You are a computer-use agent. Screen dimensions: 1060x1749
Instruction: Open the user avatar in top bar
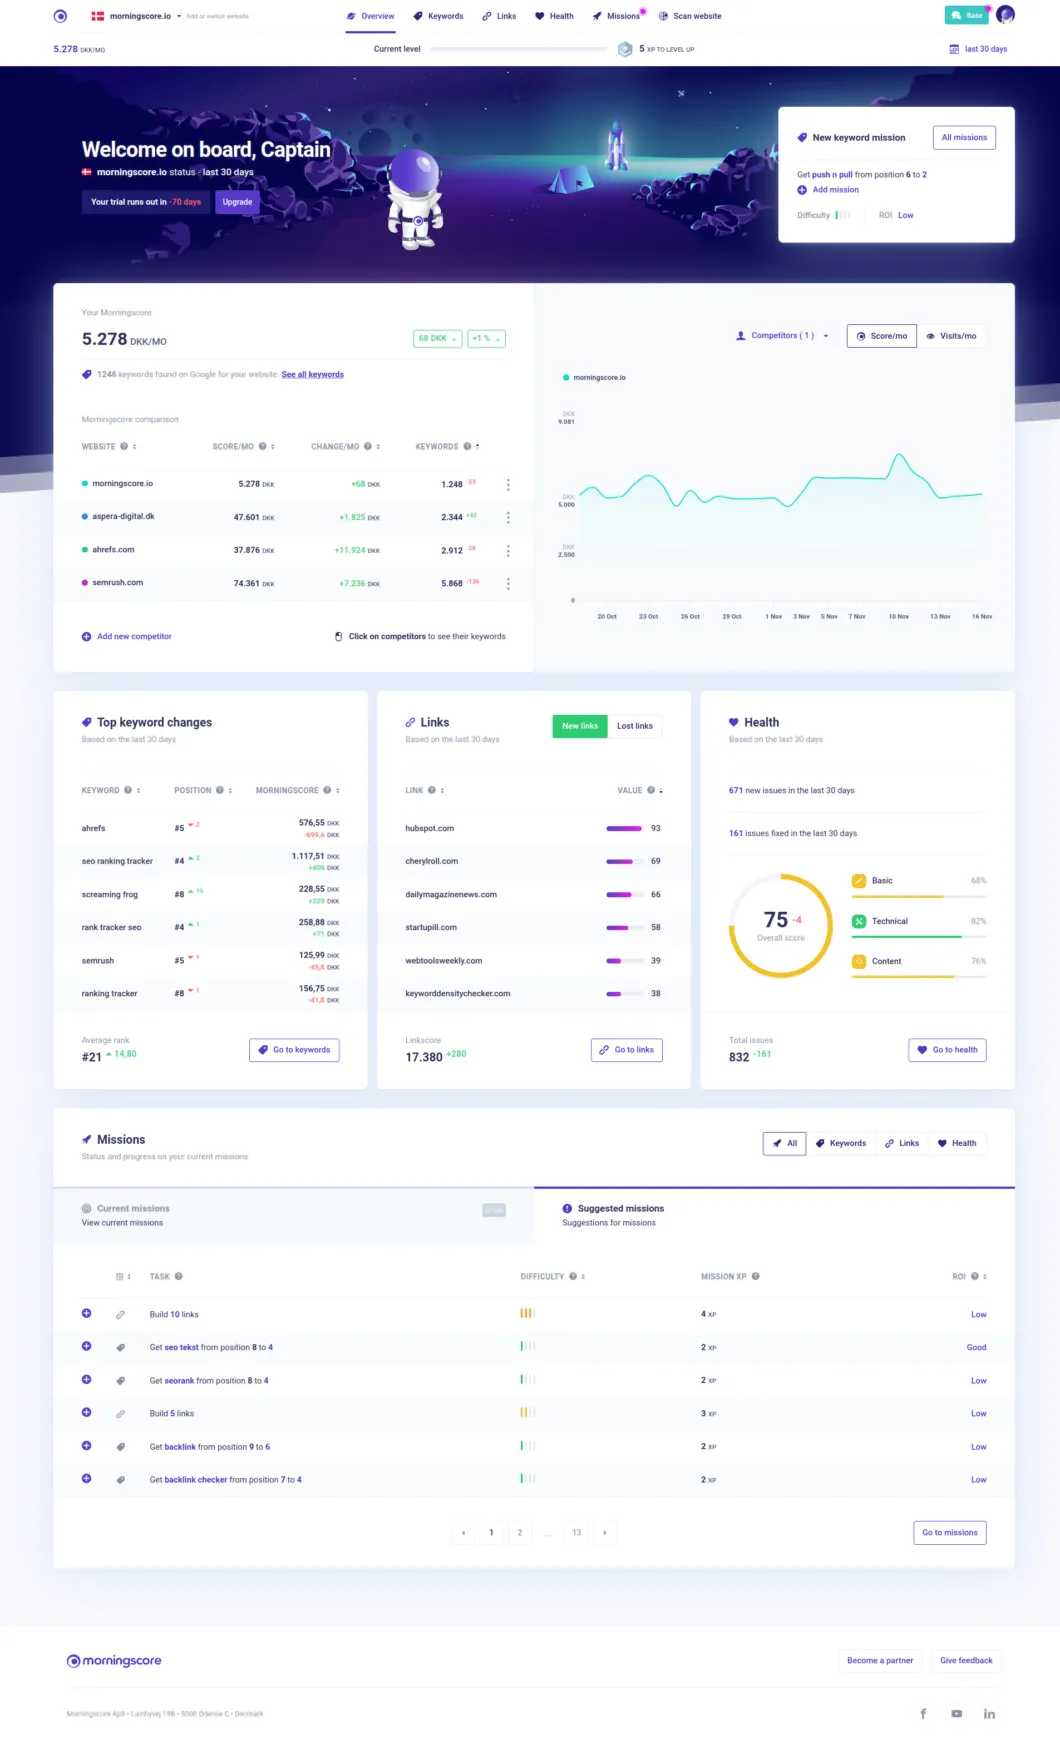point(1005,15)
